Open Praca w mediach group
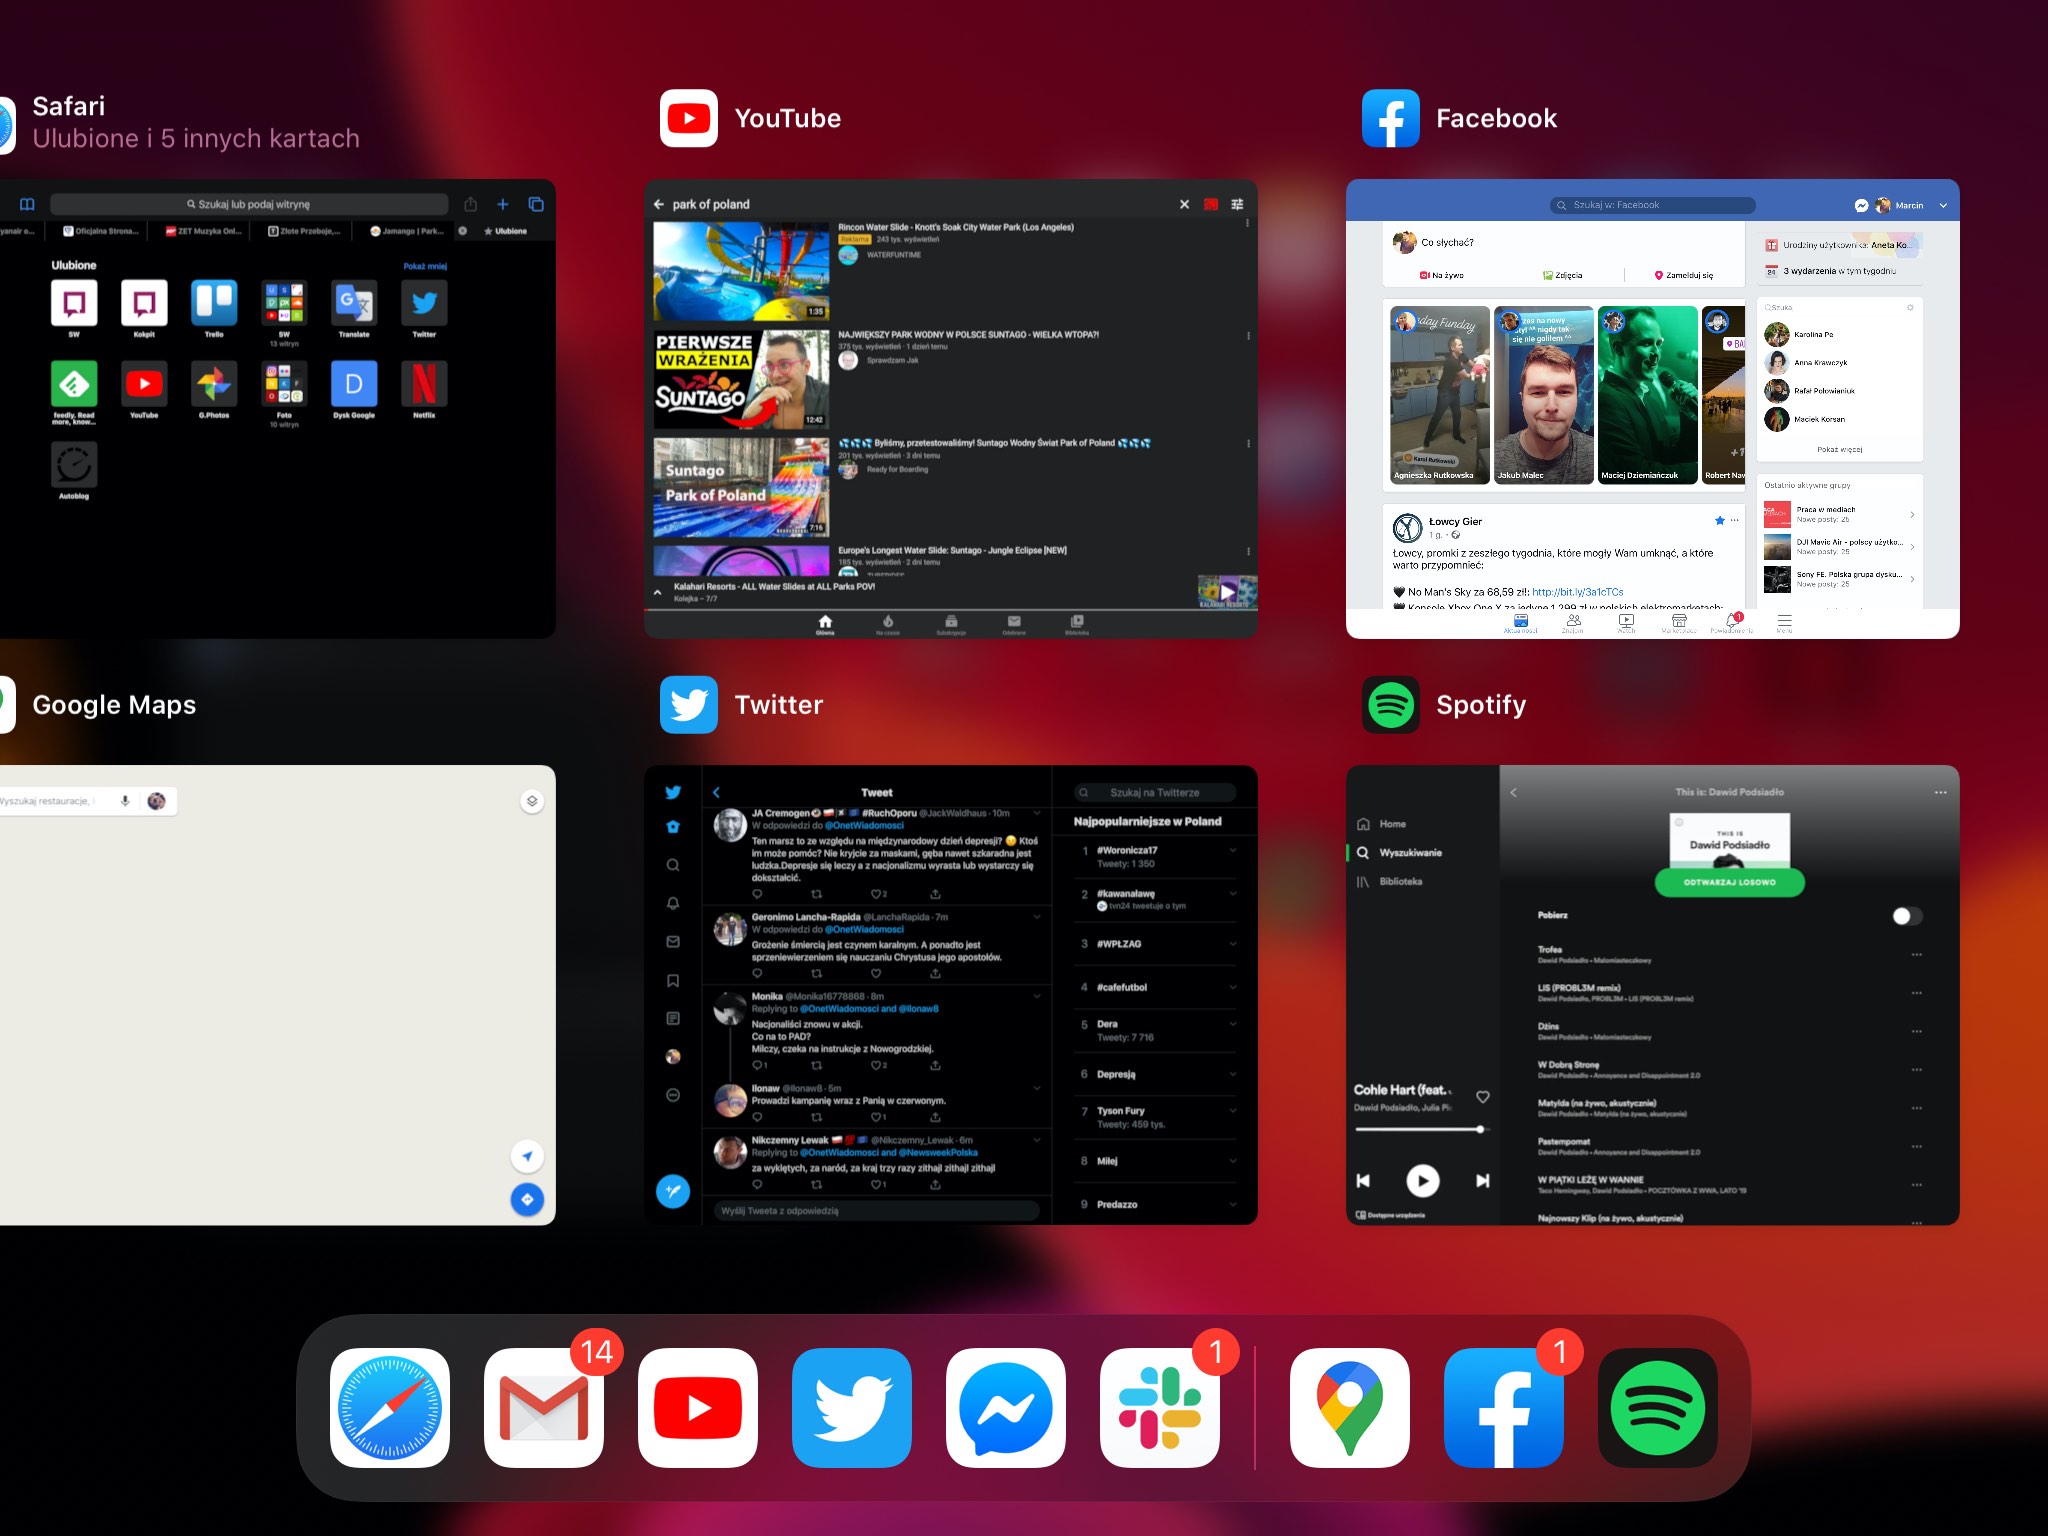 coord(1839,514)
